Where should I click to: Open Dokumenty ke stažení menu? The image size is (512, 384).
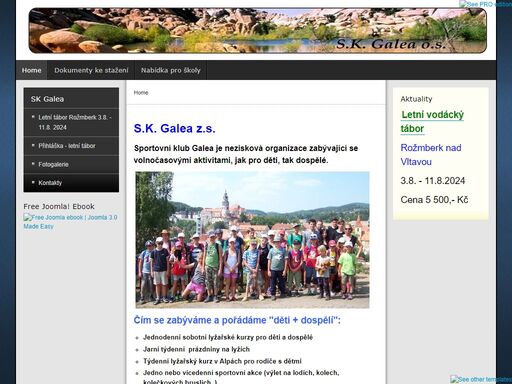(x=91, y=70)
